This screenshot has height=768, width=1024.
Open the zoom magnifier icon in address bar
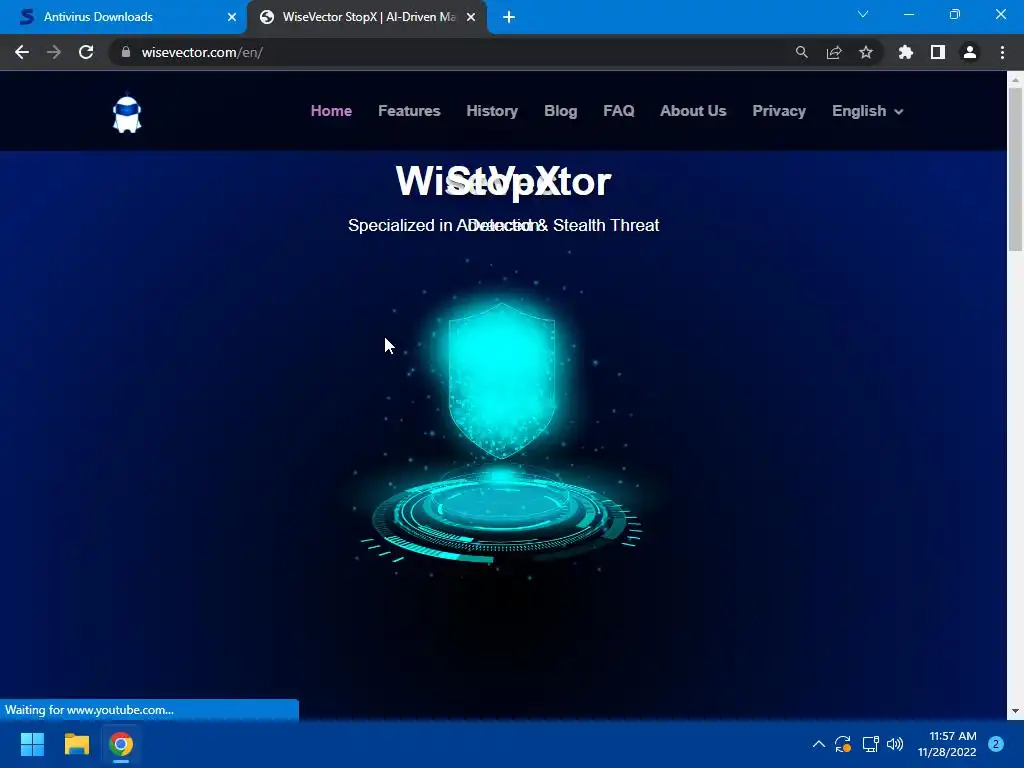(x=801, y=52)
